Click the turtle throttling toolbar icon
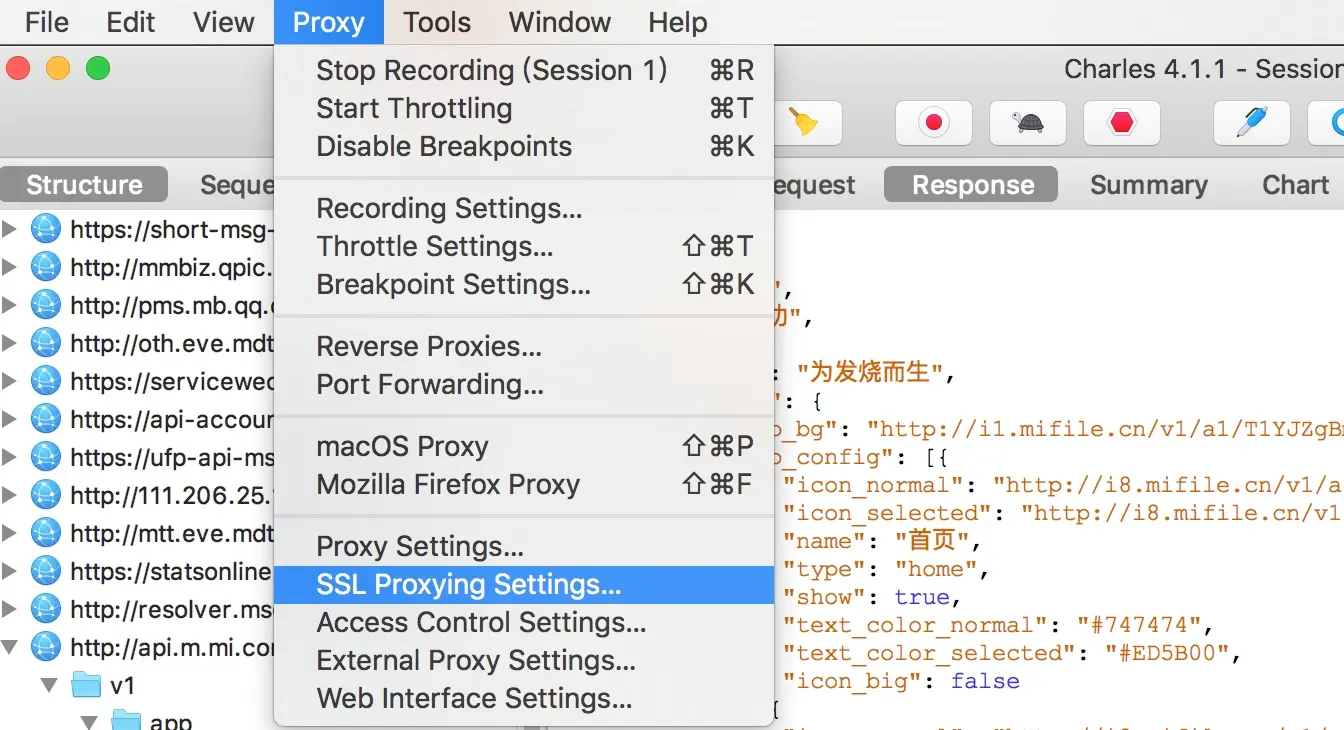The image size is (1344, 730). (x=1027, y=123)
